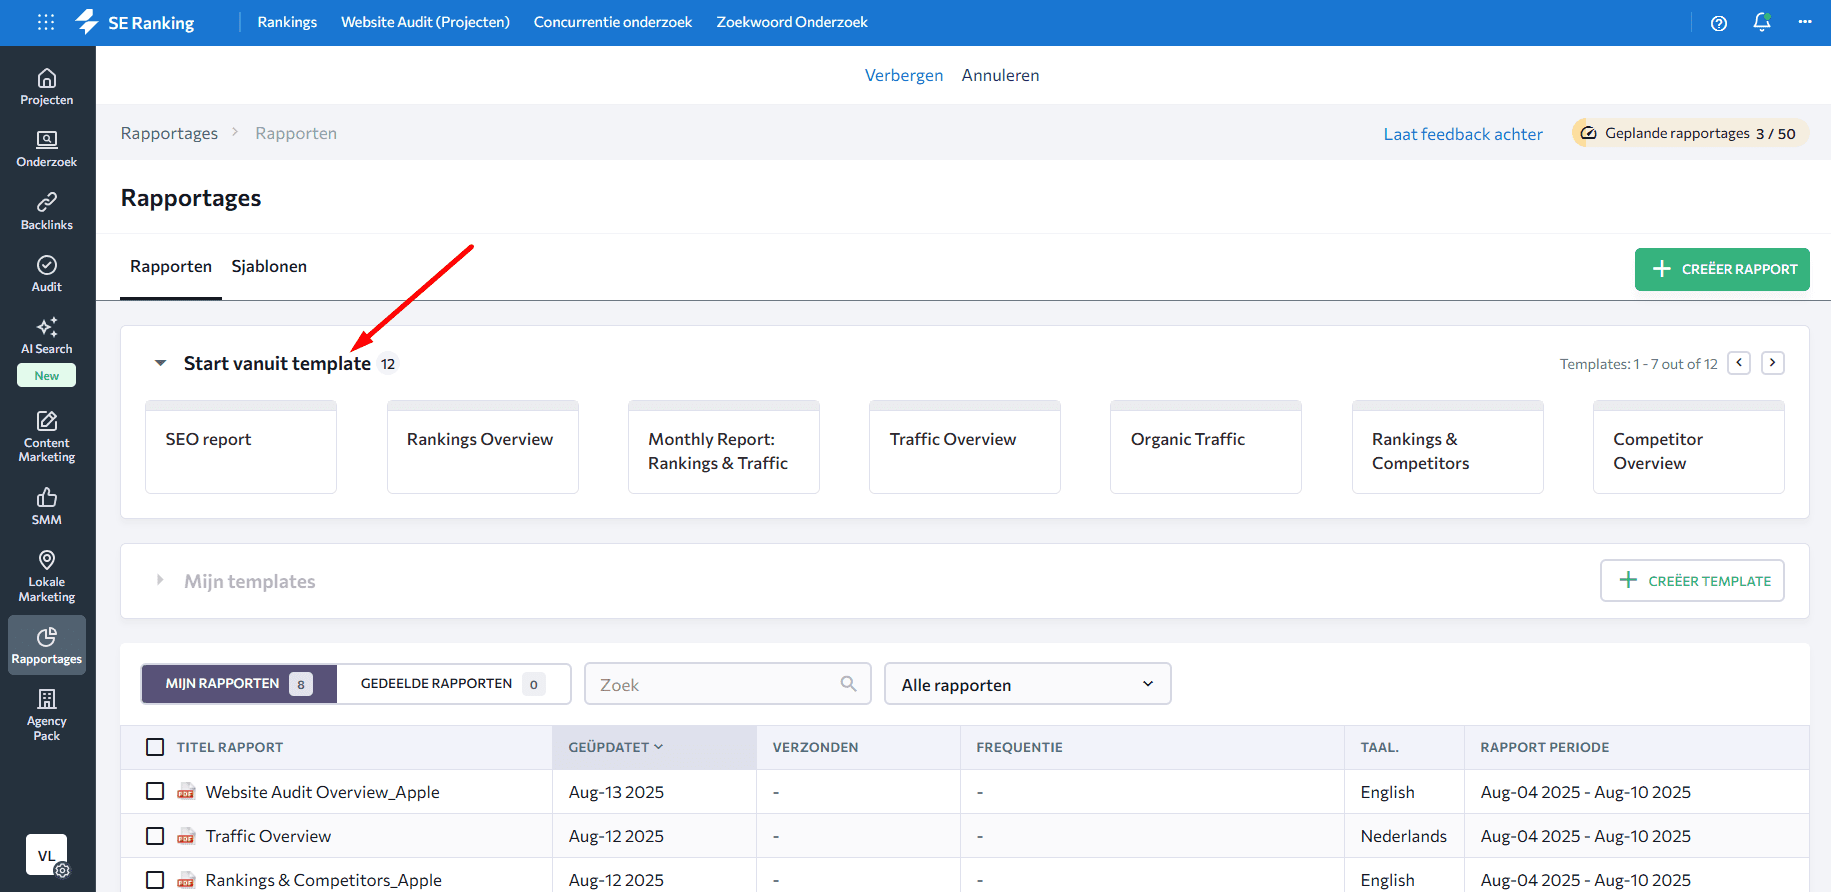Open Audit in the sidebar
The image size is (1831, 892).
coord(47,274)
